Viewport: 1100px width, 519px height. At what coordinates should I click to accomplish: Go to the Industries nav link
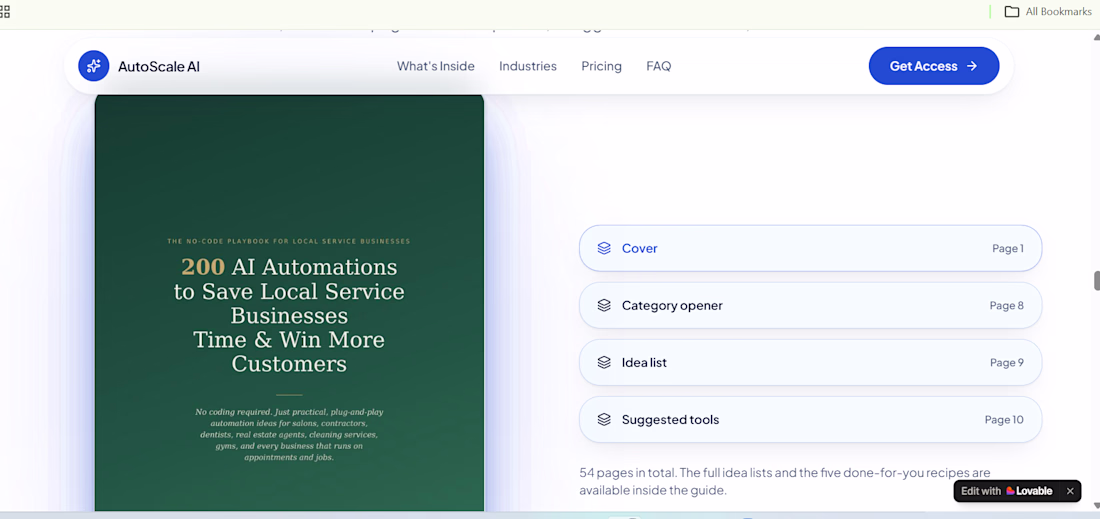(528, 66)
